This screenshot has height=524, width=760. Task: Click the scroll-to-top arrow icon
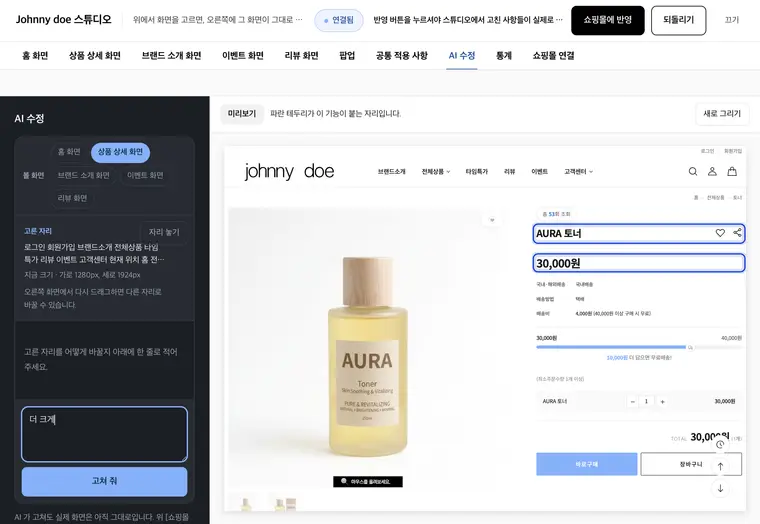(x=720, y=466)
